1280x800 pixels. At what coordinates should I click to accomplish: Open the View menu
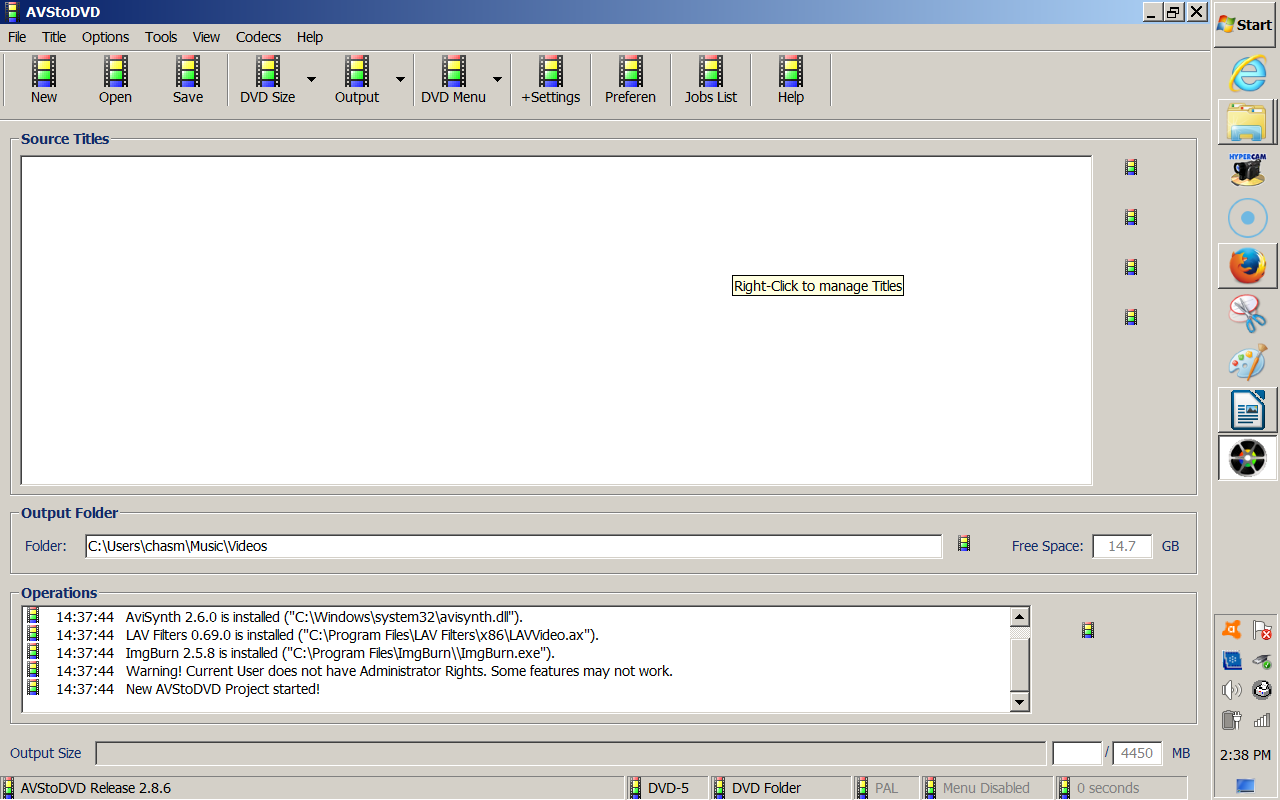tap(206, 37)
